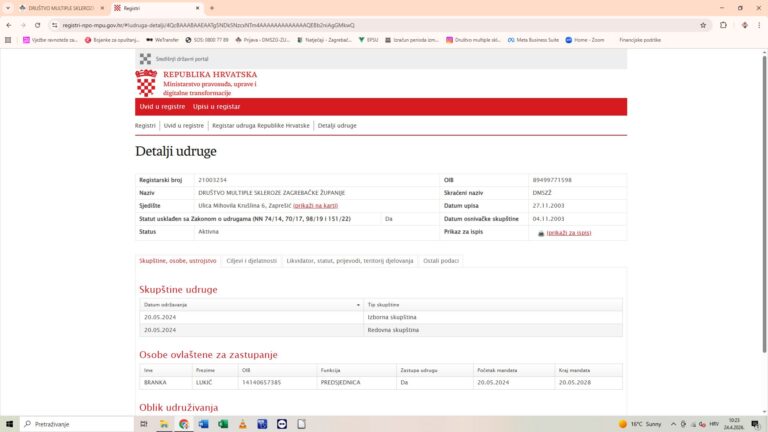The image size is (768, 432).
Task: Click the Croatian coat of arms logo
Action: point(147,82)
